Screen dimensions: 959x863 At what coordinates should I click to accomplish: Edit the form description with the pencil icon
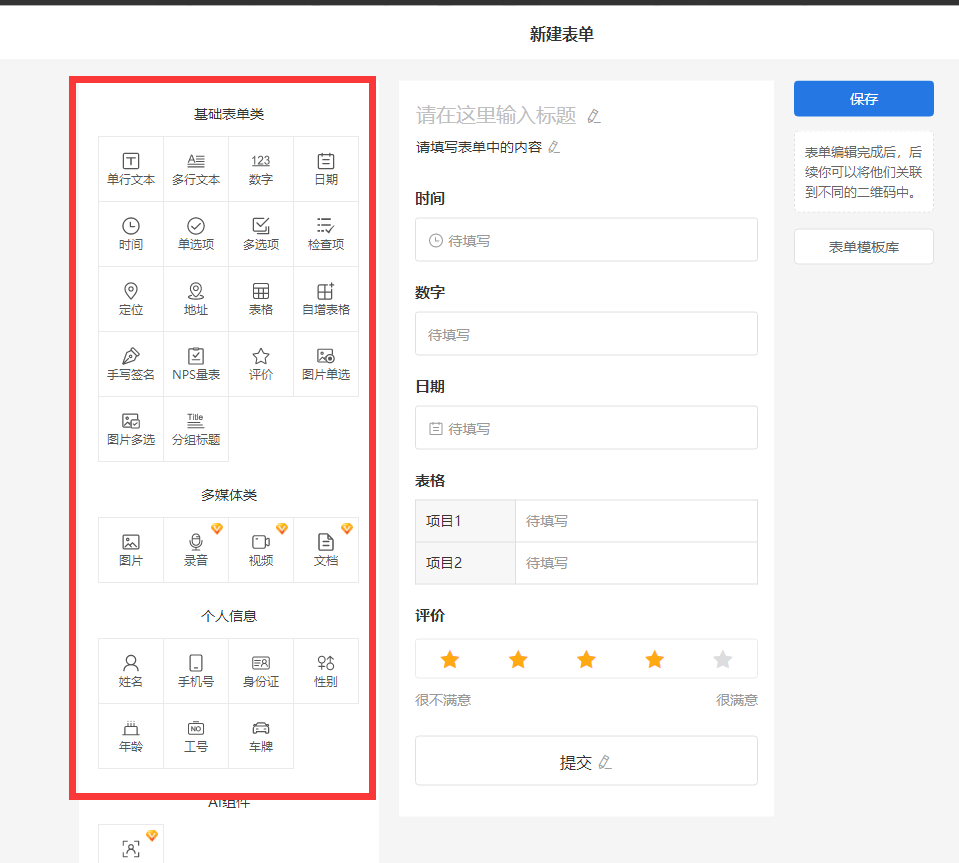554,147
